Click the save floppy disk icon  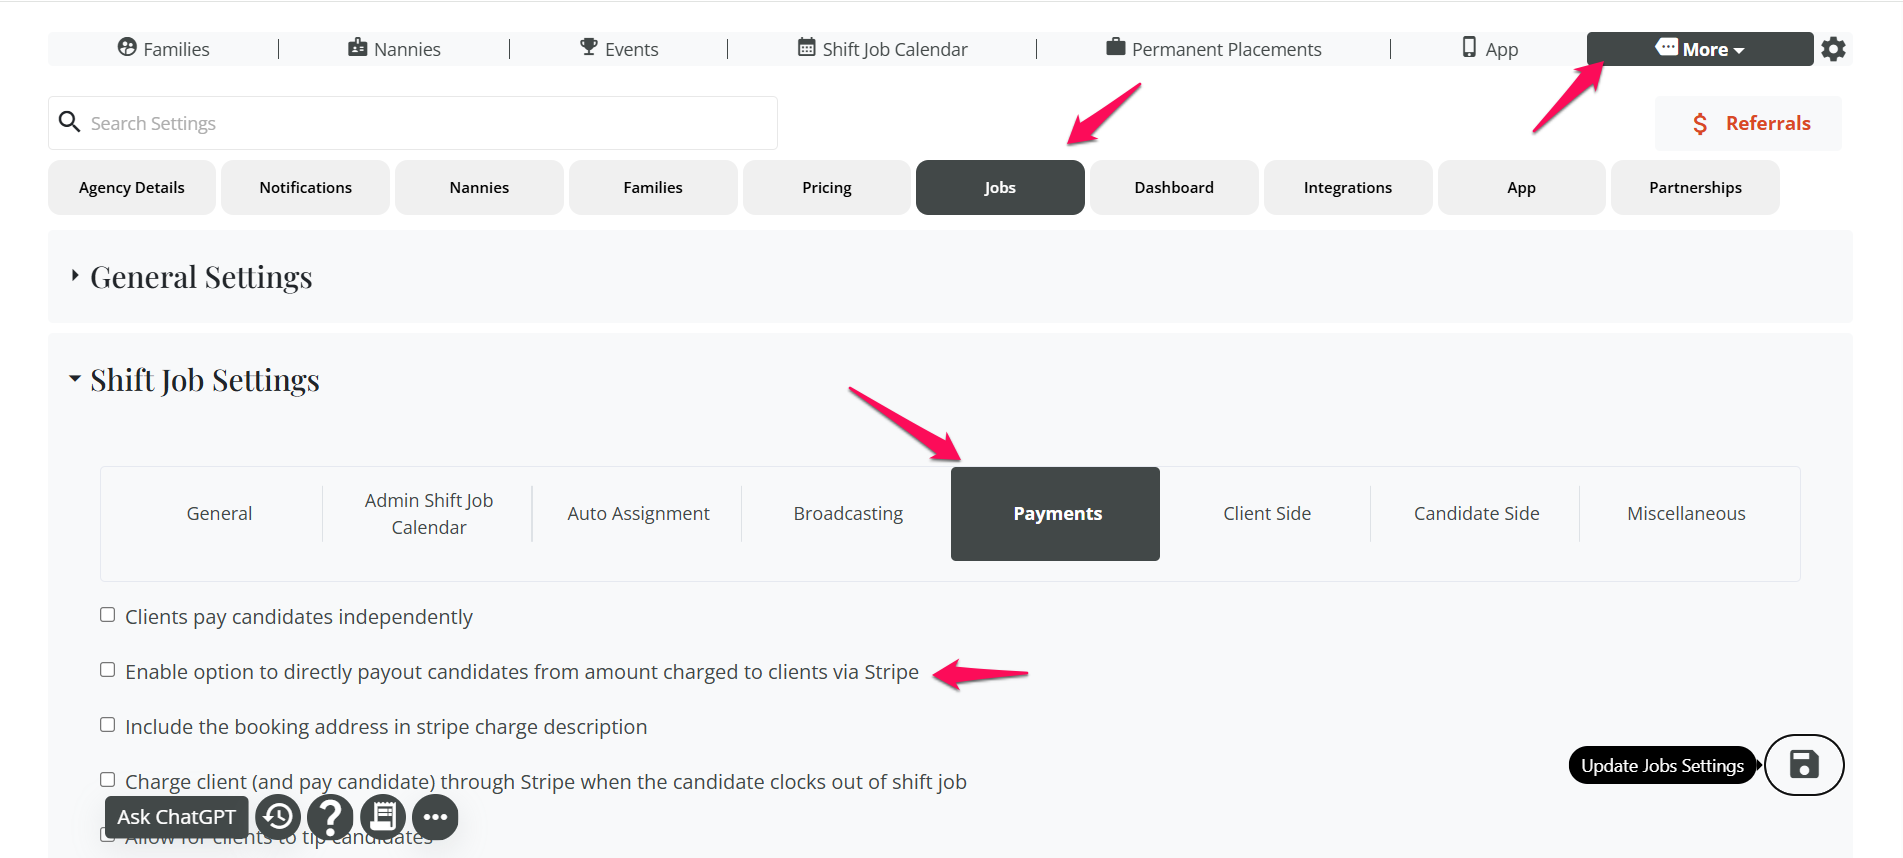tap(1803, 765)
